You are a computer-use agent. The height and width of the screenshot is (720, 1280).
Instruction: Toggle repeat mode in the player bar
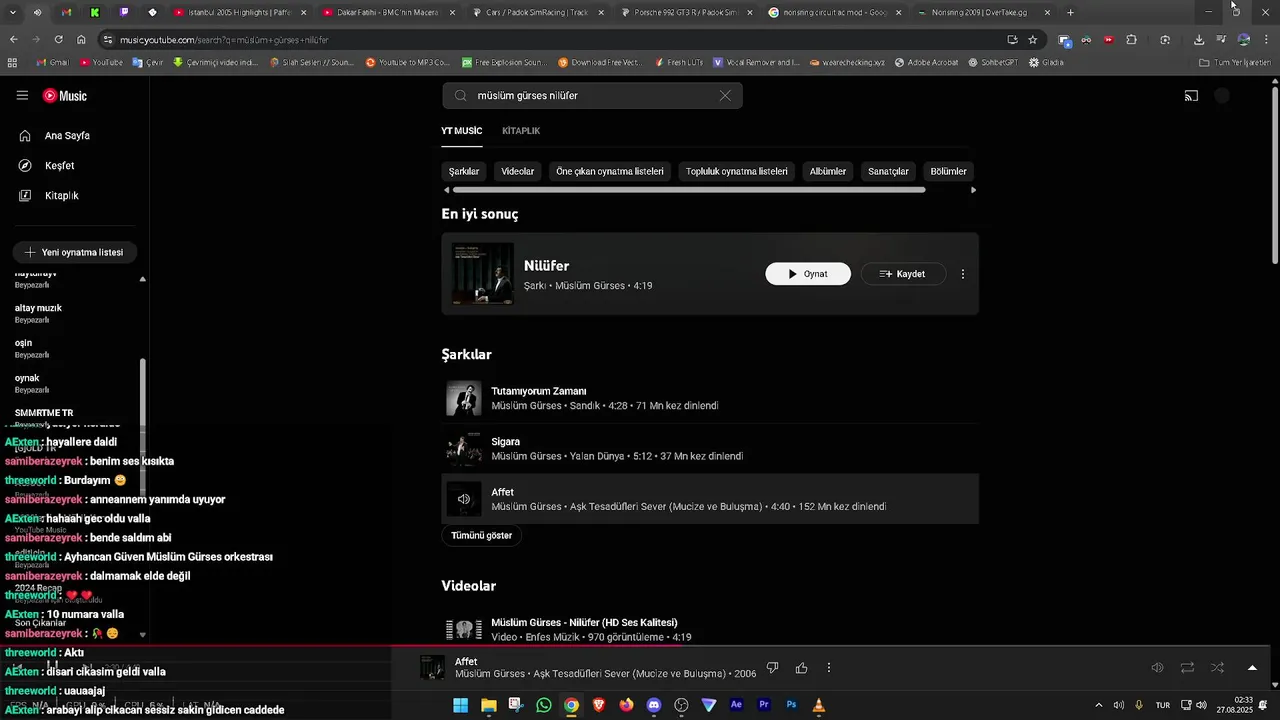click(x=1187, y=668)
